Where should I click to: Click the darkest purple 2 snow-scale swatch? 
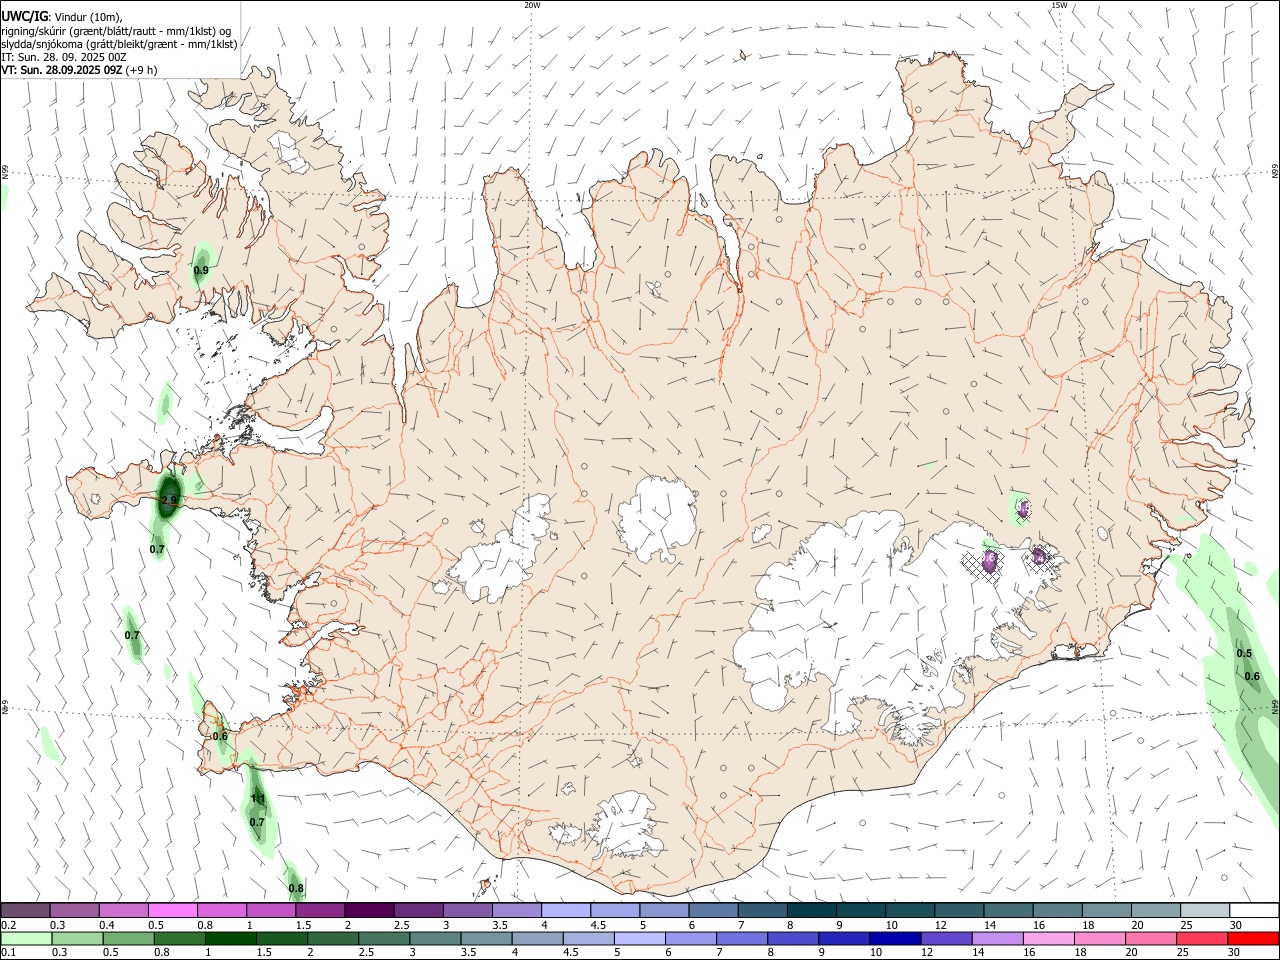coord(369,910)
